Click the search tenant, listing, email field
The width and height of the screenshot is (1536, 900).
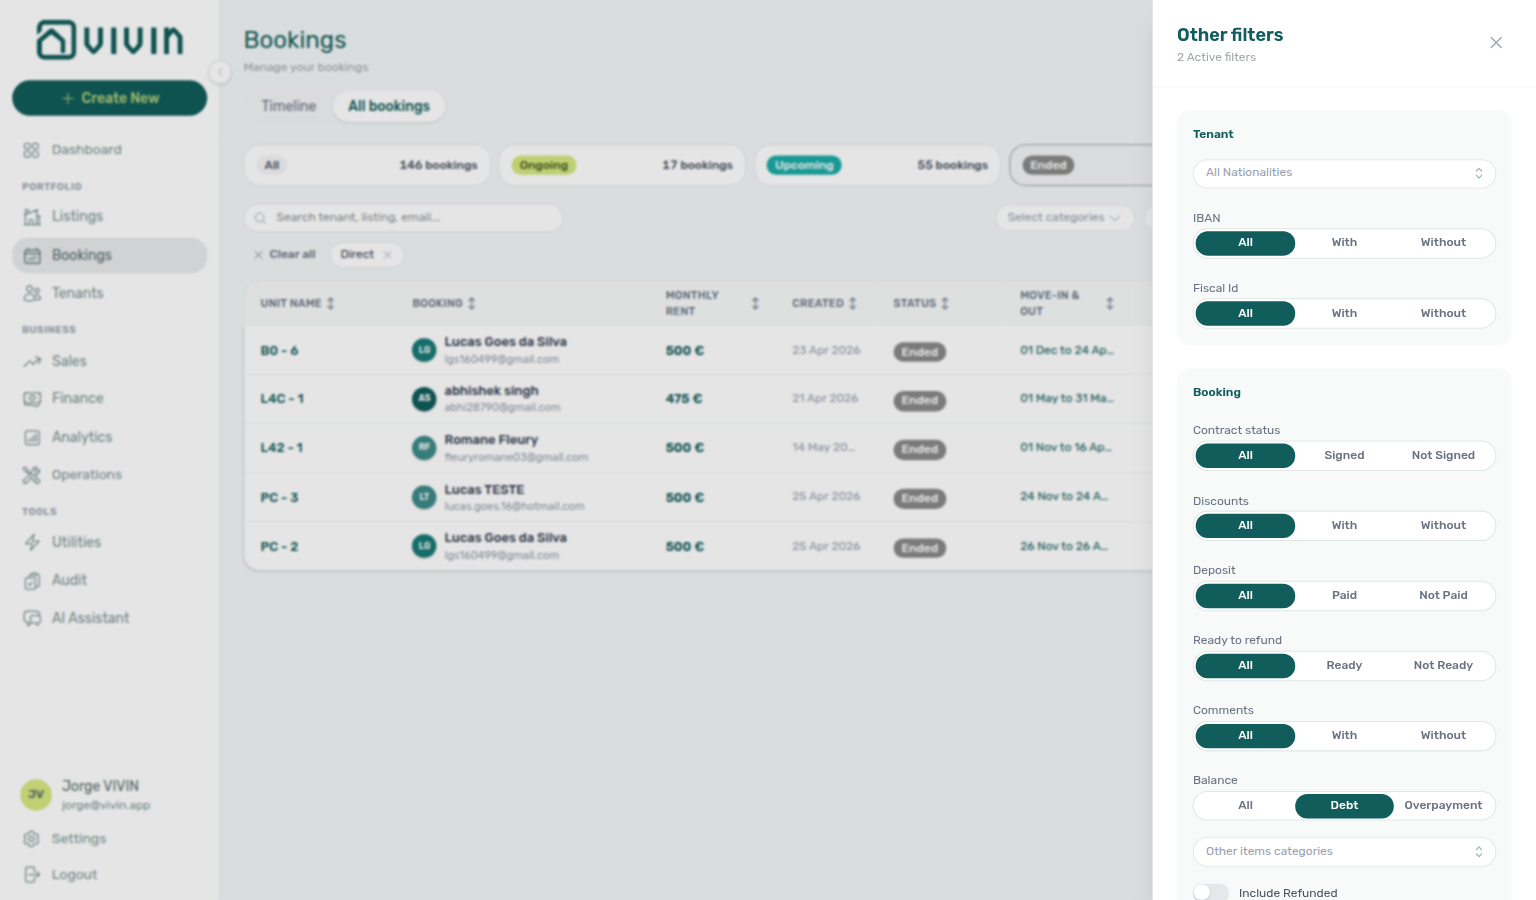point(403,217)
